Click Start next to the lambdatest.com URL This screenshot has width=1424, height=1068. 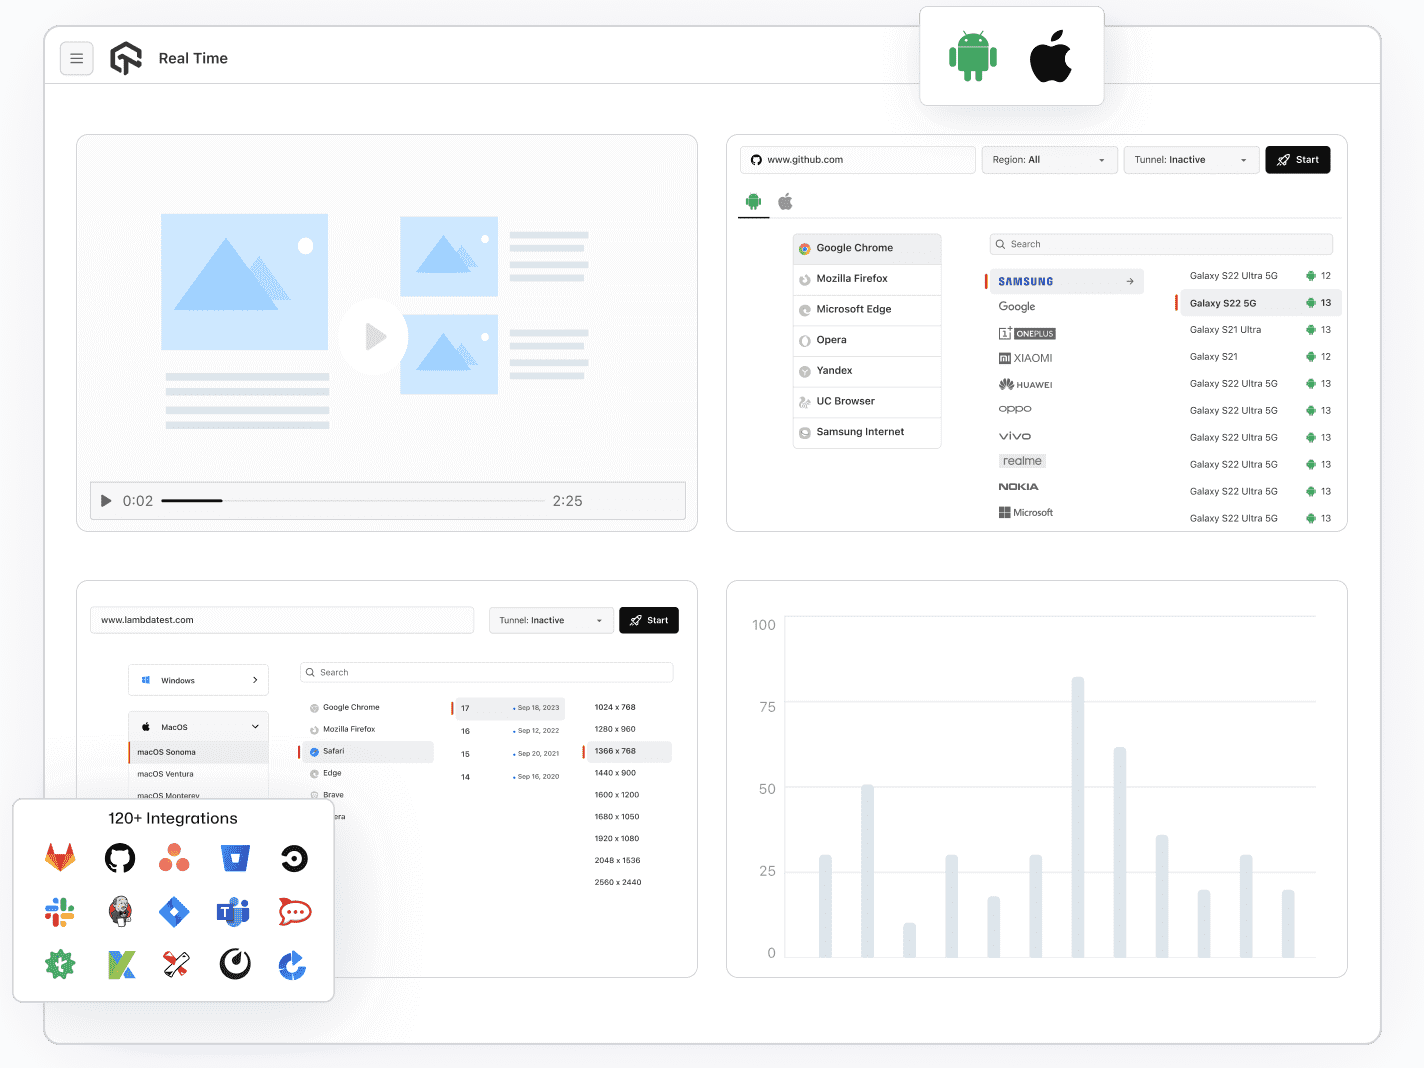(649, 620)
